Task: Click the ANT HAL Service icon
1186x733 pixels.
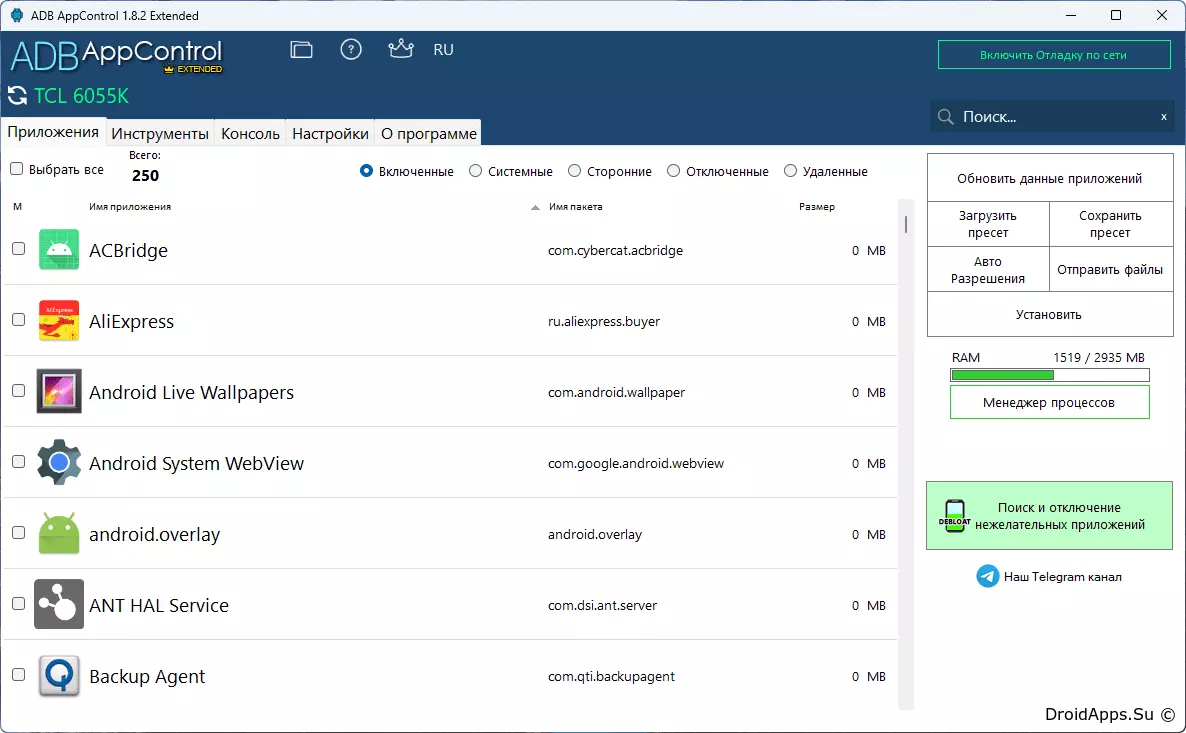Action: 59,604
